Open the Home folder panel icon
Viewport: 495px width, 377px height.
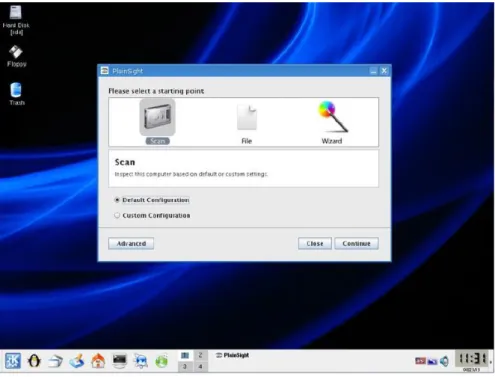[98, 361]
